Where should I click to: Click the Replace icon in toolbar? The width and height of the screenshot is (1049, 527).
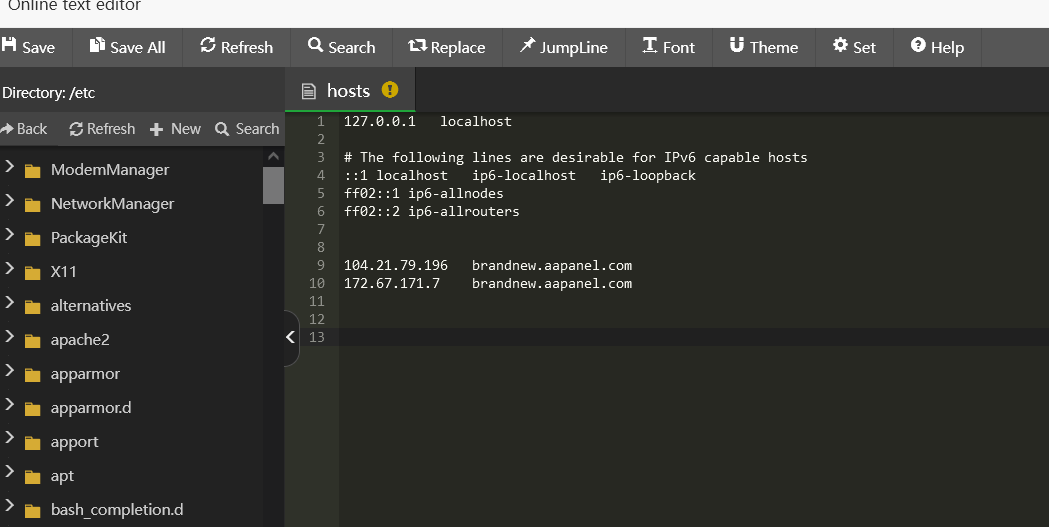pyautogui.click(x=417, y=46)
